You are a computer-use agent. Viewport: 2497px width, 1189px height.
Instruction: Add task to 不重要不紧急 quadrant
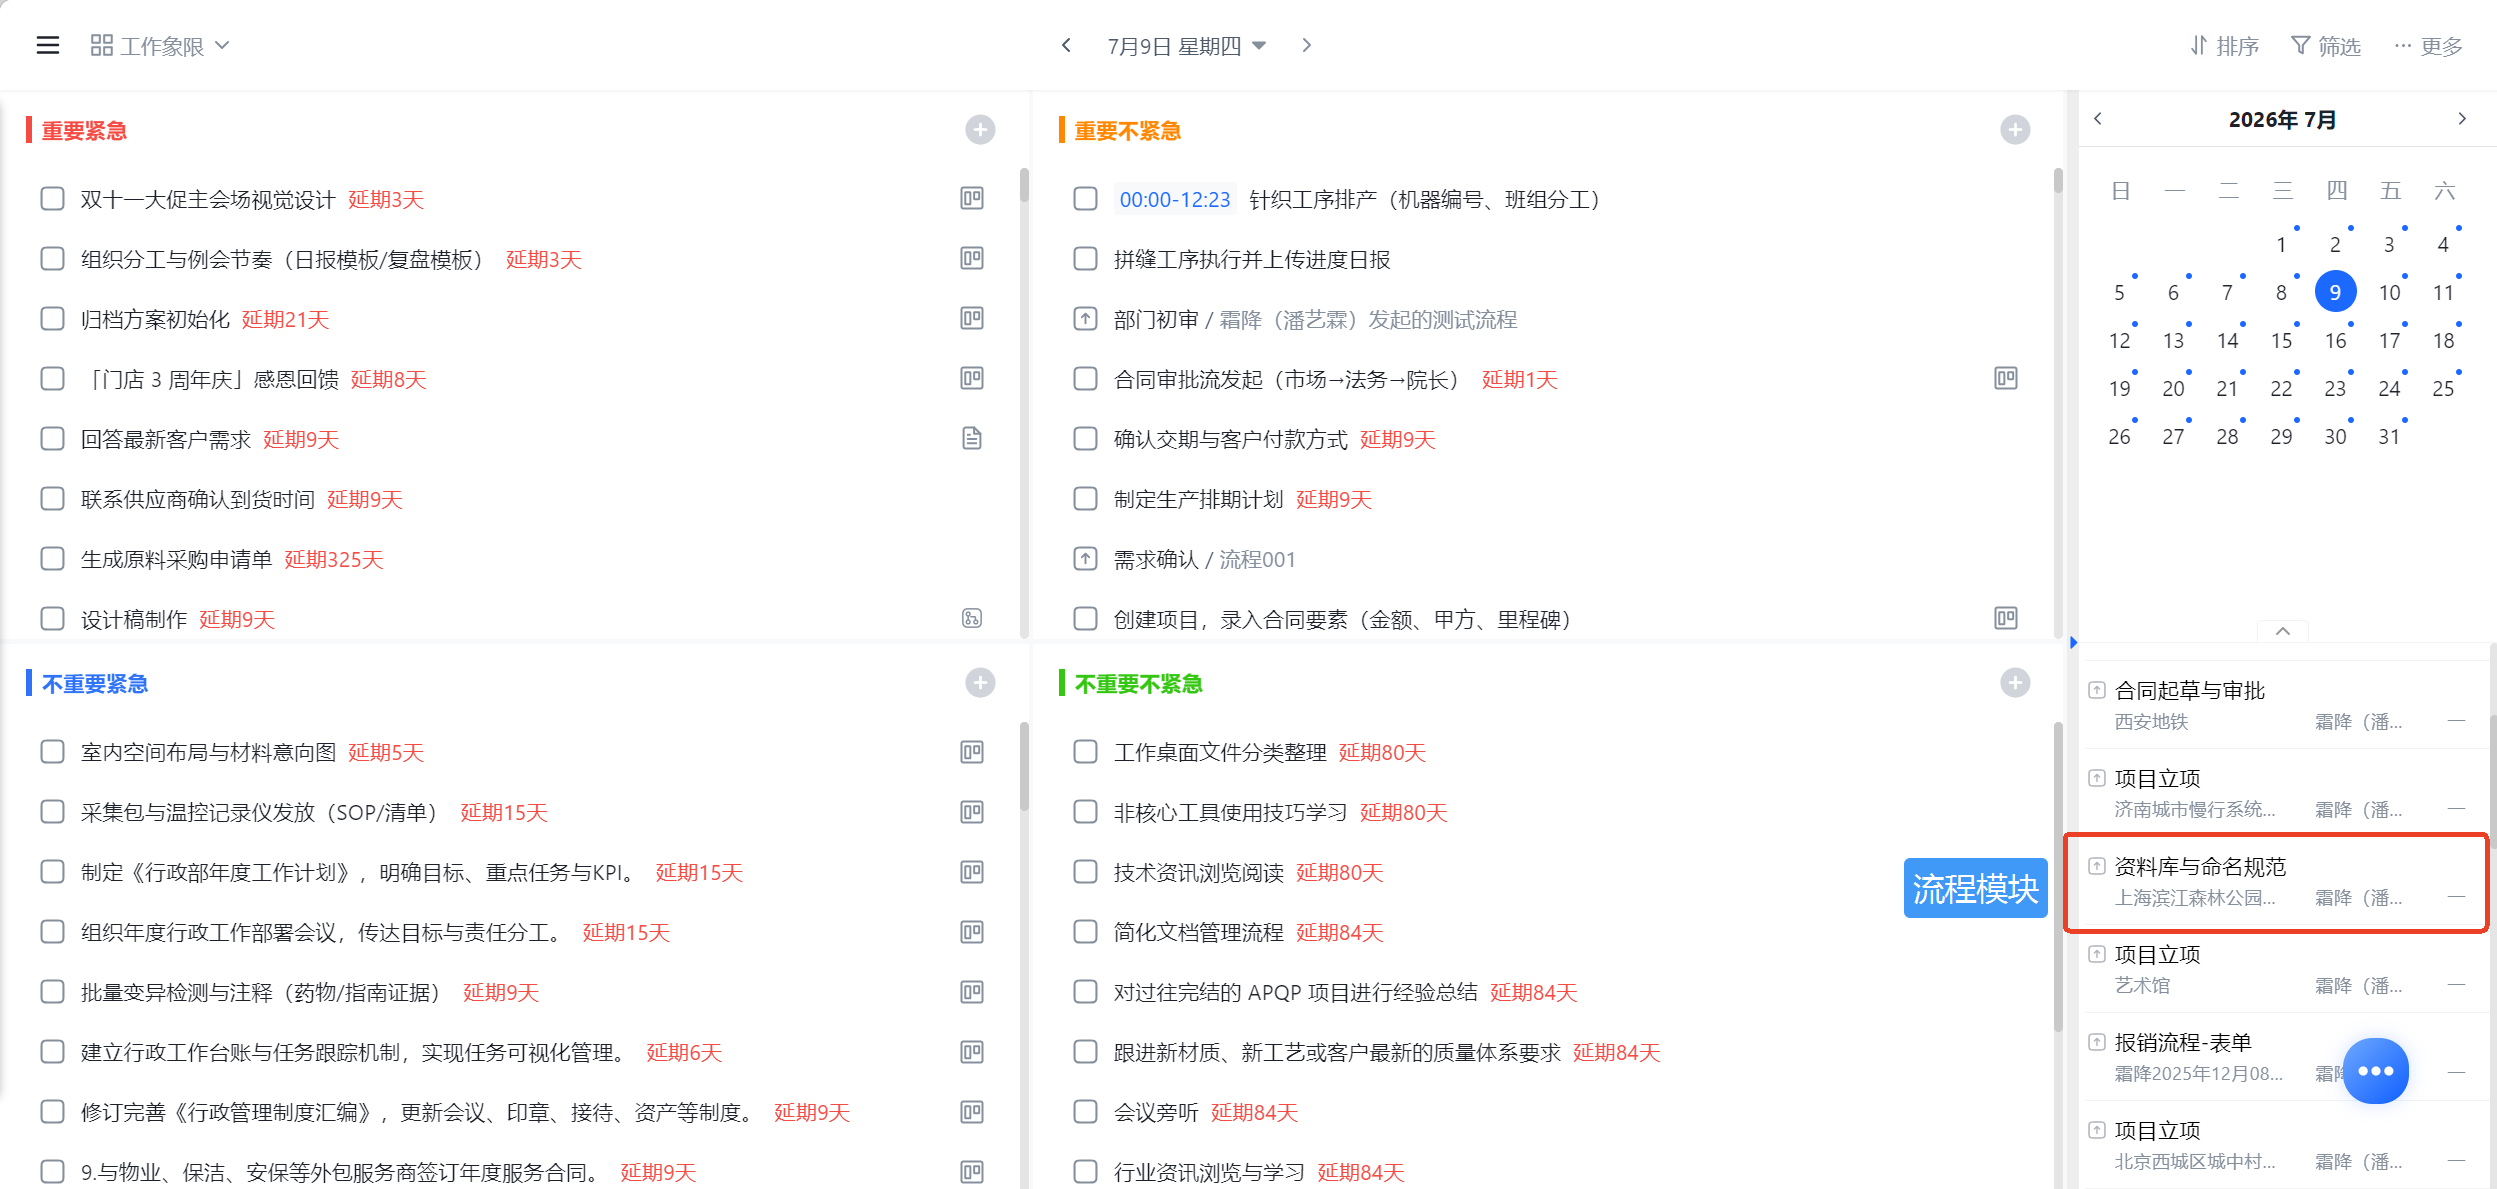(x=2015, y=683)
